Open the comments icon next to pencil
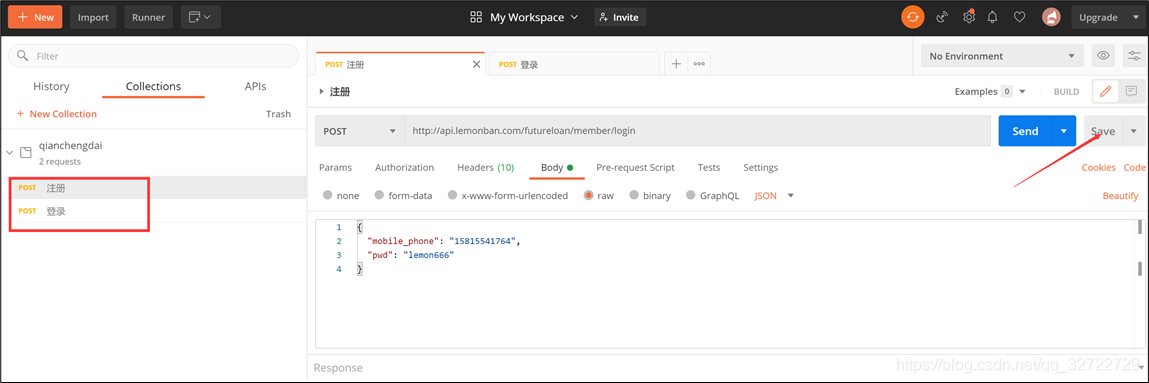 [1131, 92]
